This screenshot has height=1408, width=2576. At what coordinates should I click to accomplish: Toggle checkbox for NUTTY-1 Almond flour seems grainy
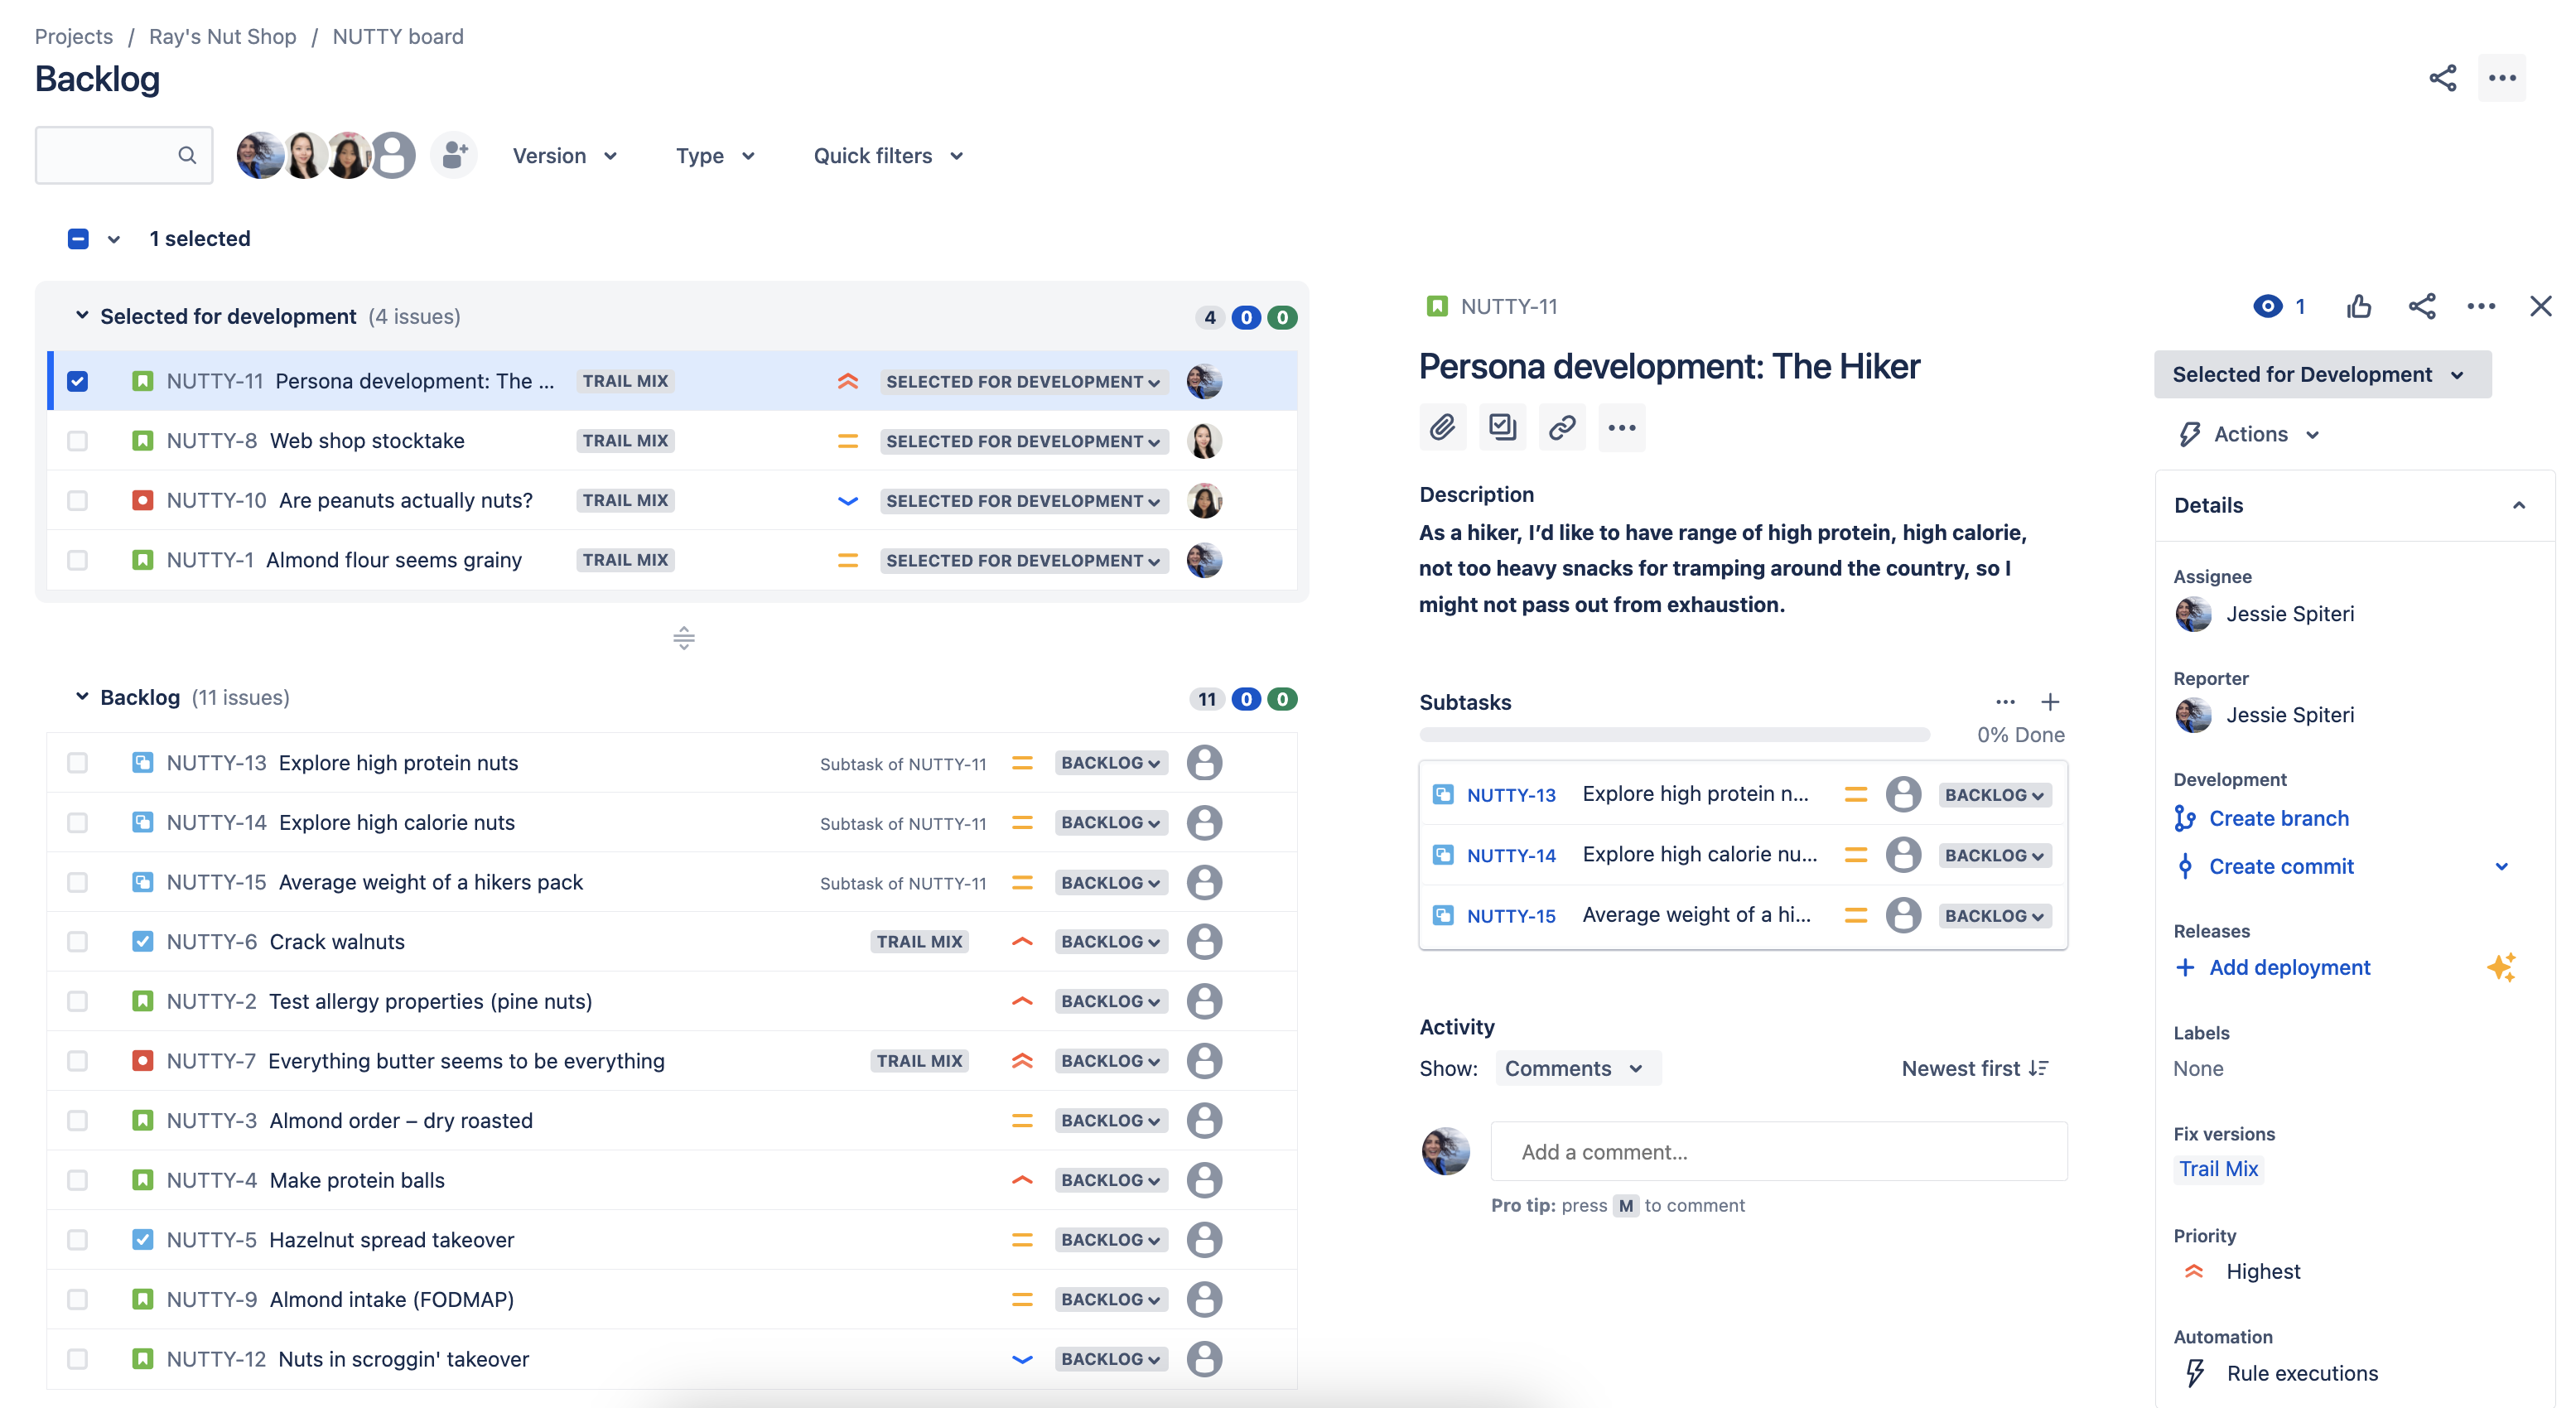[x=76, y=558]
